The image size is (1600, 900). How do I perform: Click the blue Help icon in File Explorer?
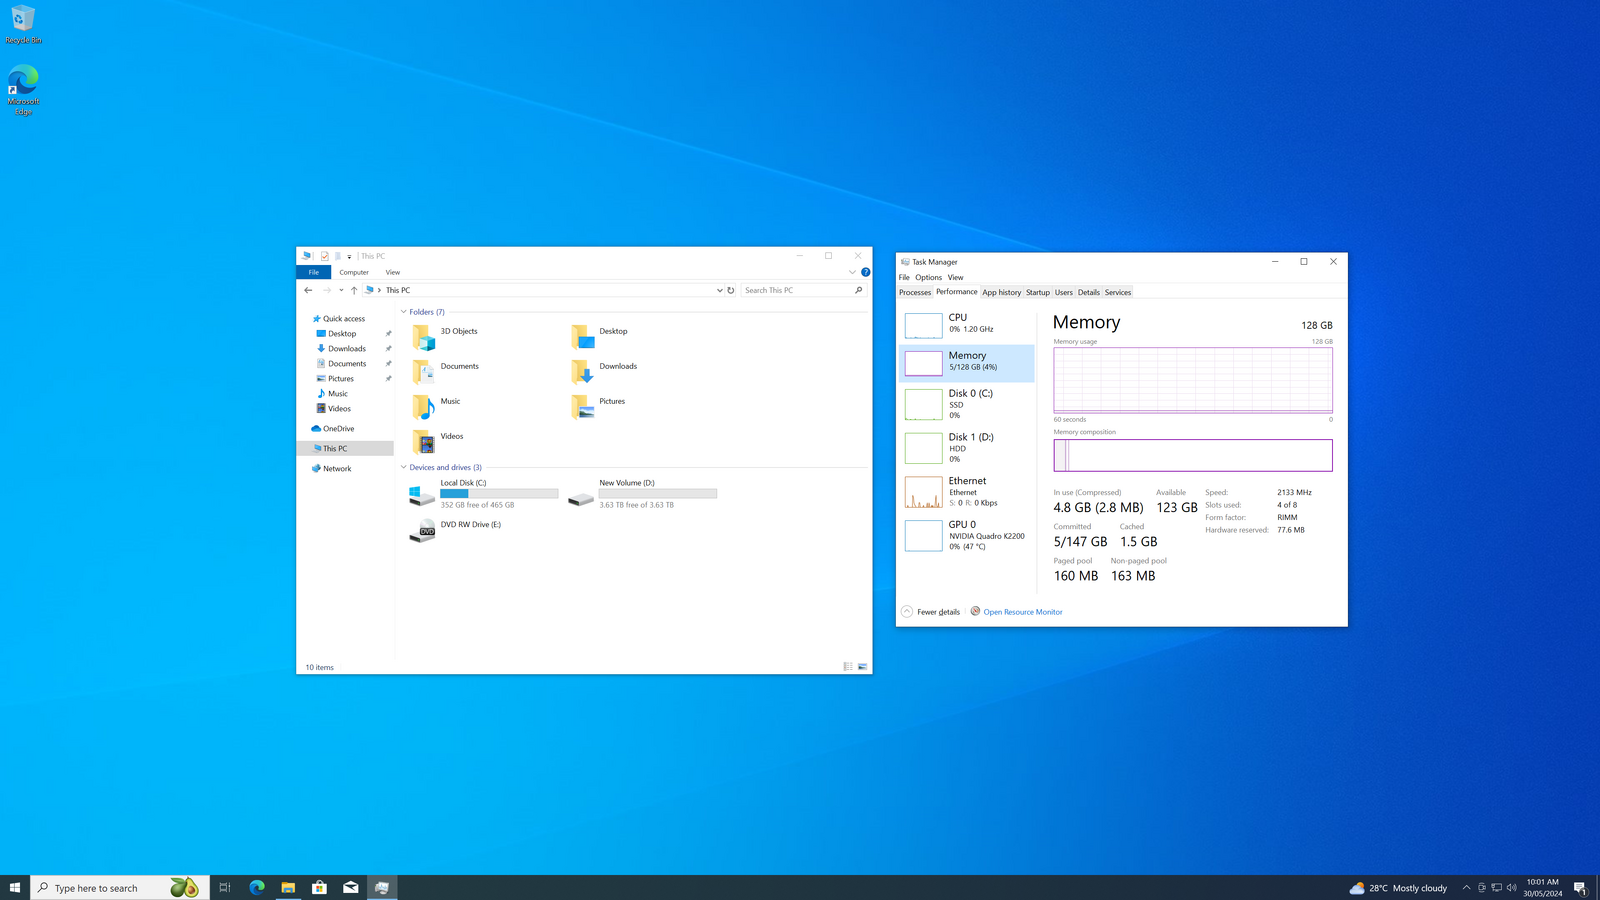866,272
